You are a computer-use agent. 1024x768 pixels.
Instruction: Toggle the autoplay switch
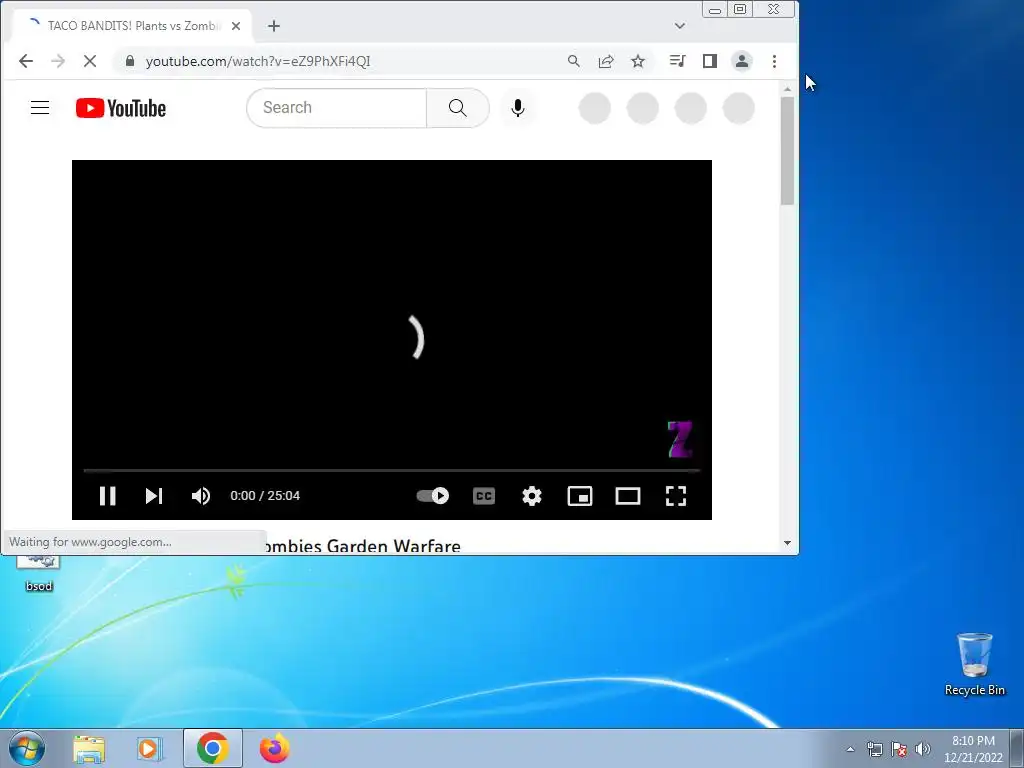point(432,496)
